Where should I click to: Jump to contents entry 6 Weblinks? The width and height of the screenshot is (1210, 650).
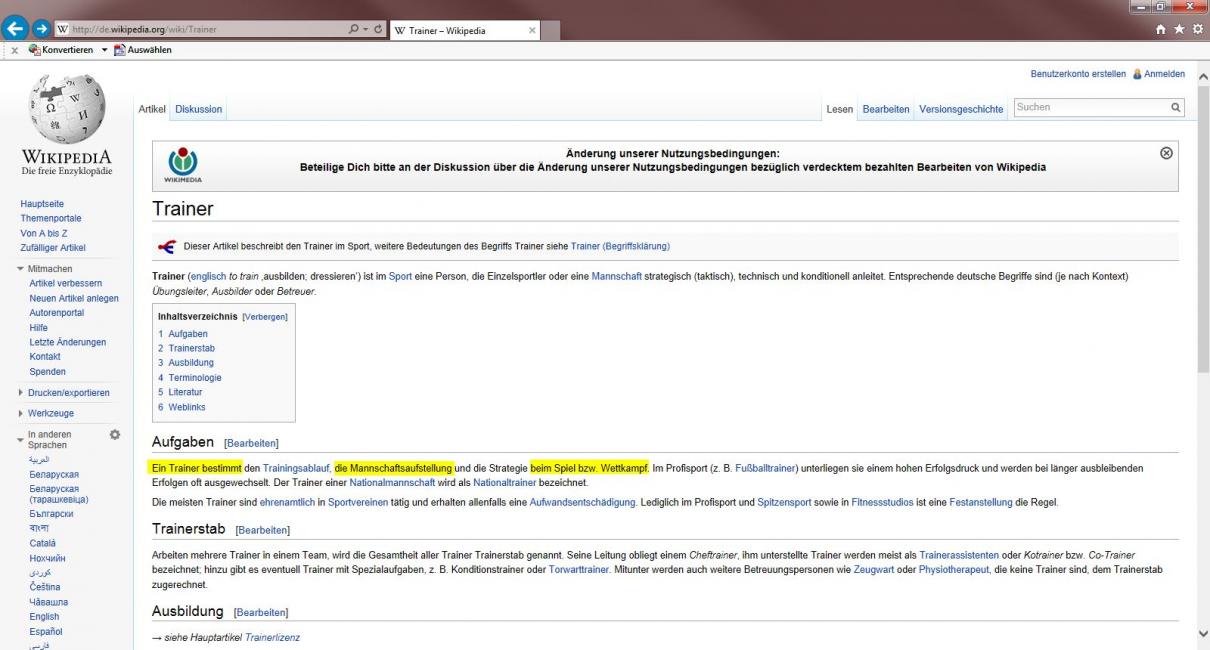[x=181, y=407]
